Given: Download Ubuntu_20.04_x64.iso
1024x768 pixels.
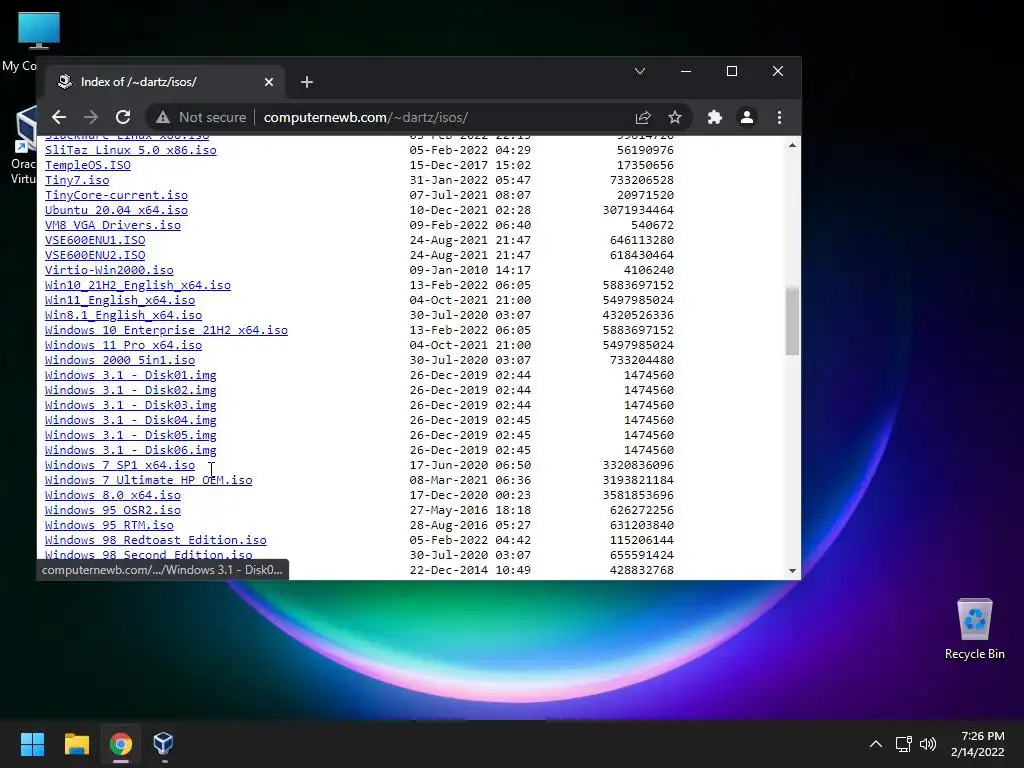Looking at the screenshot, I should click(116, 210).
